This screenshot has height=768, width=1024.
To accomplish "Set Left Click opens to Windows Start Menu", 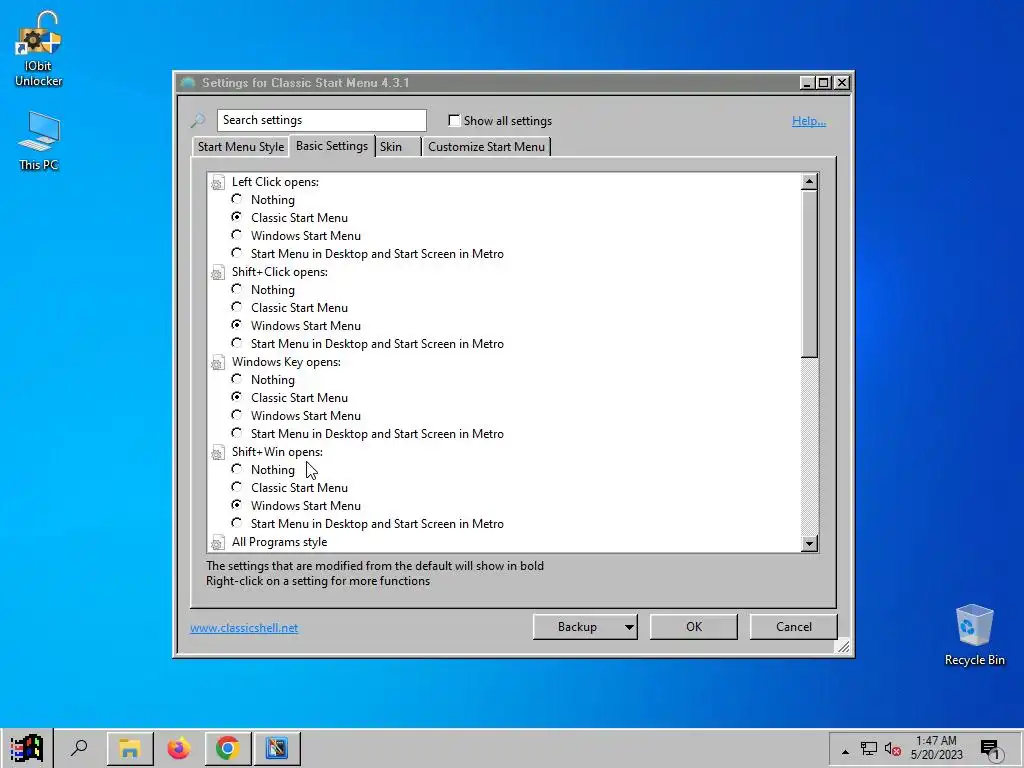I will 236,235.
